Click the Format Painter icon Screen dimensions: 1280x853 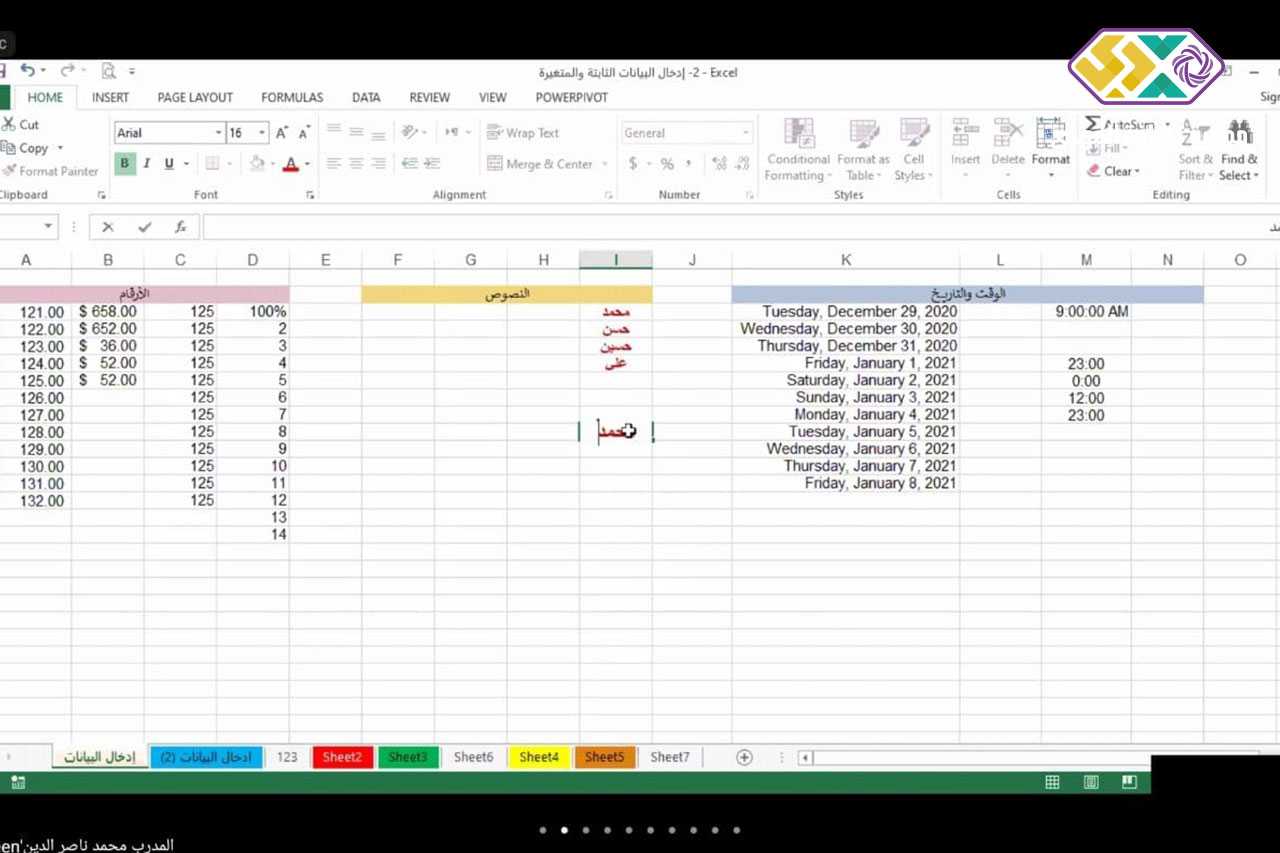point(10,171)
